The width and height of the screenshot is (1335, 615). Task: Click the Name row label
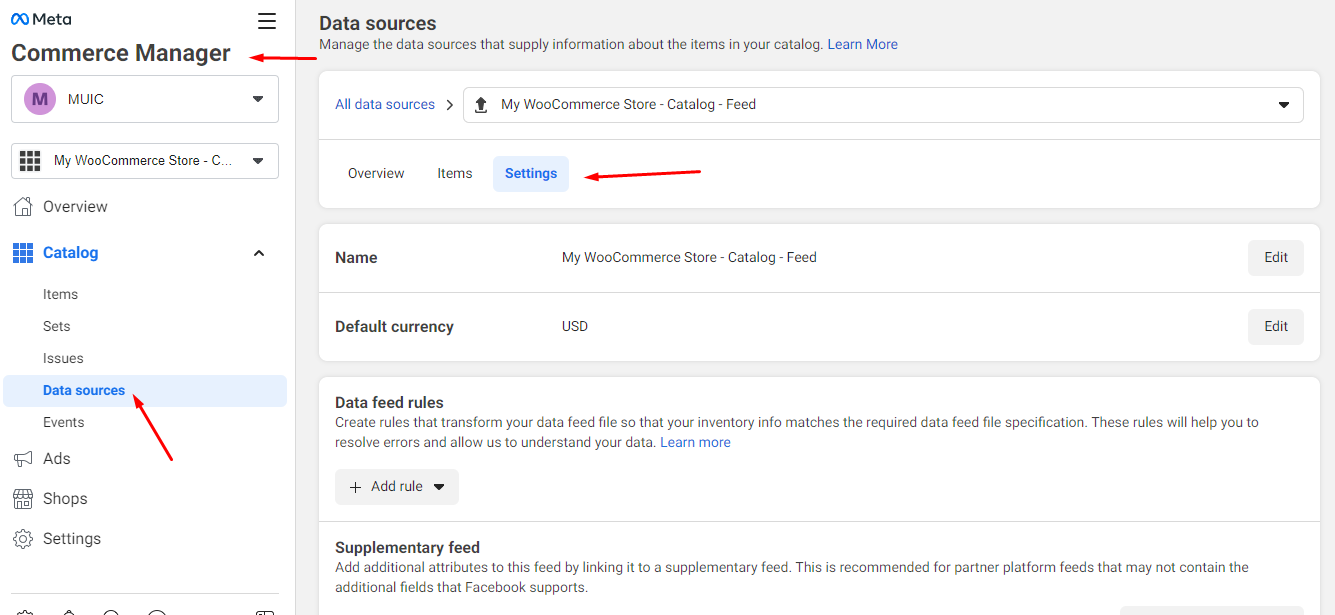click(x=356, y=258)
